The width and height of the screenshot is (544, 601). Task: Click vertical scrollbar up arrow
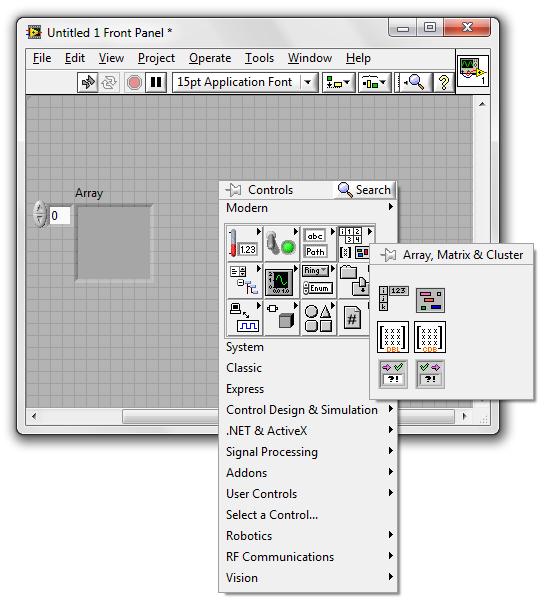tap(482, 103)
